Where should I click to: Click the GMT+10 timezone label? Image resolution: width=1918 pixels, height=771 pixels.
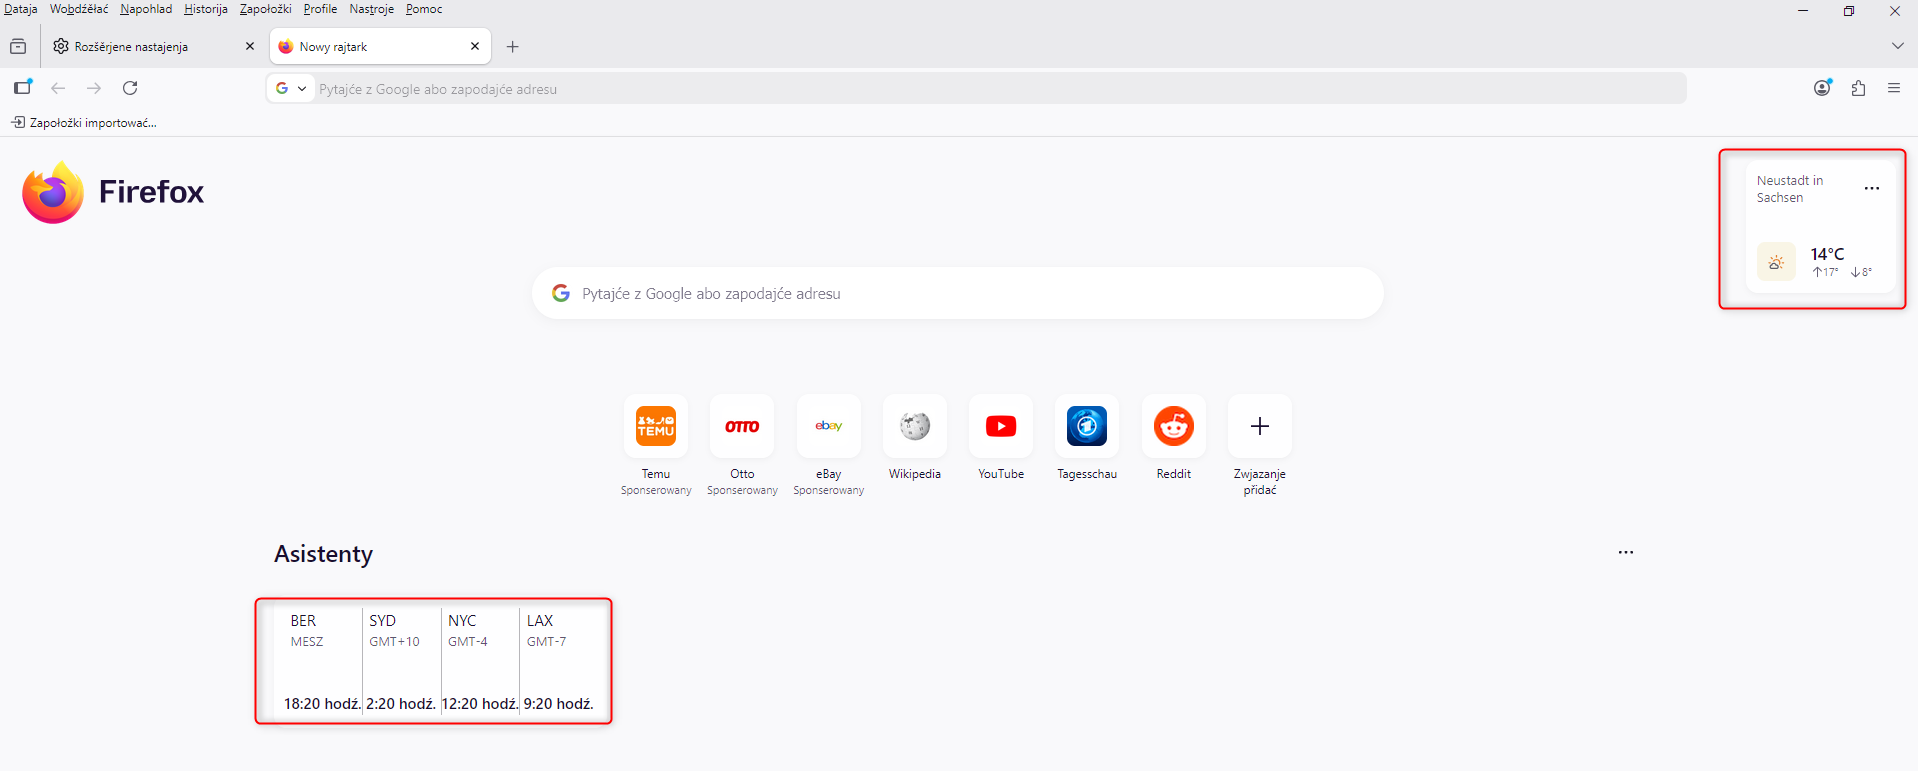click(394, 642)
